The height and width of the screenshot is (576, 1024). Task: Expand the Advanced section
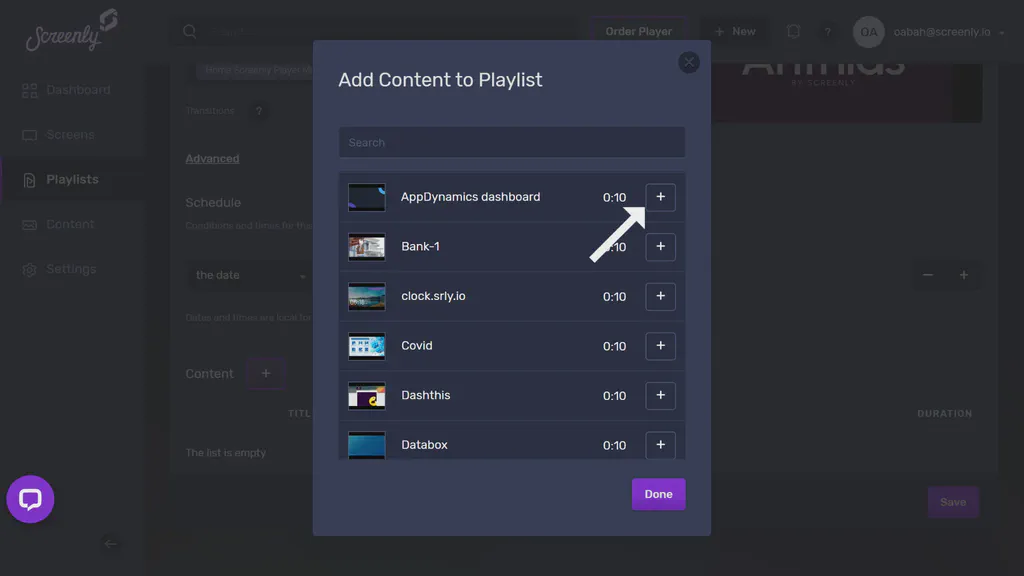point(213,158)
